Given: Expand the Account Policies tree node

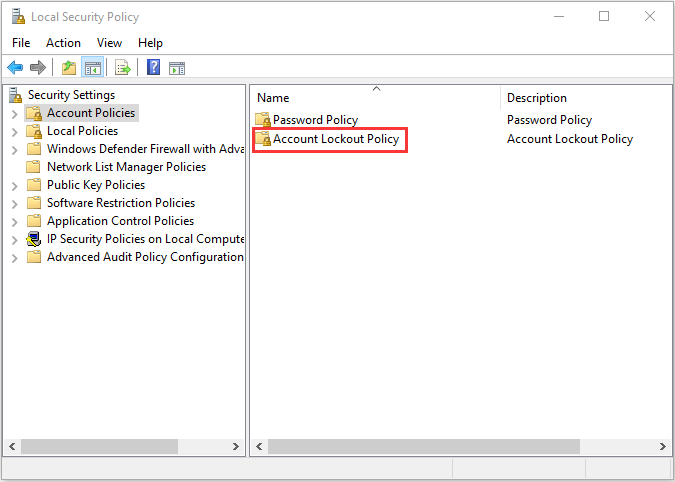Looking at the screenshot, I should click(x=15, y=114).
